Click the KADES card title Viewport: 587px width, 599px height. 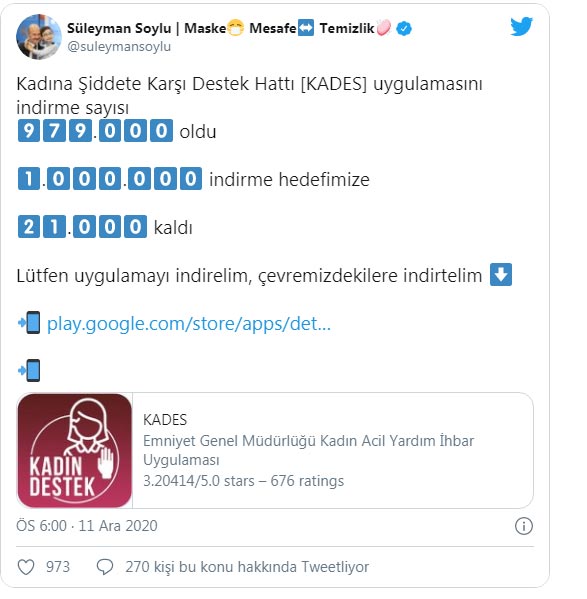[x=165, y=420]
